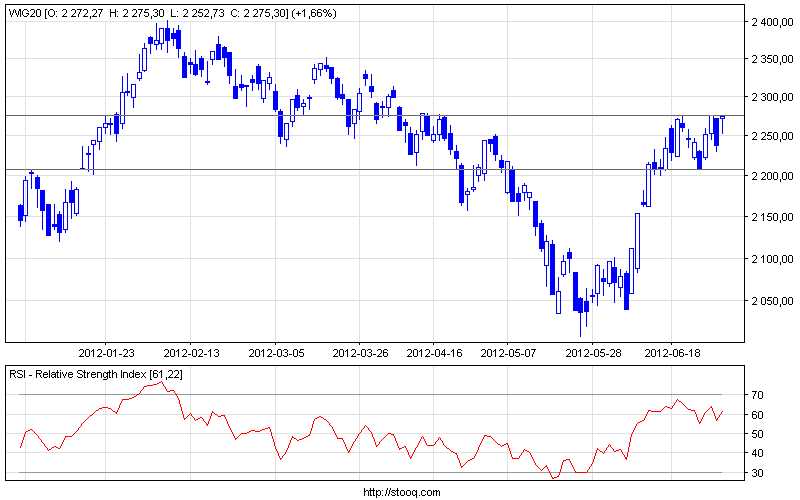
Task: Click the RSI Relative Strength Index title
Action: pos(95,374)
